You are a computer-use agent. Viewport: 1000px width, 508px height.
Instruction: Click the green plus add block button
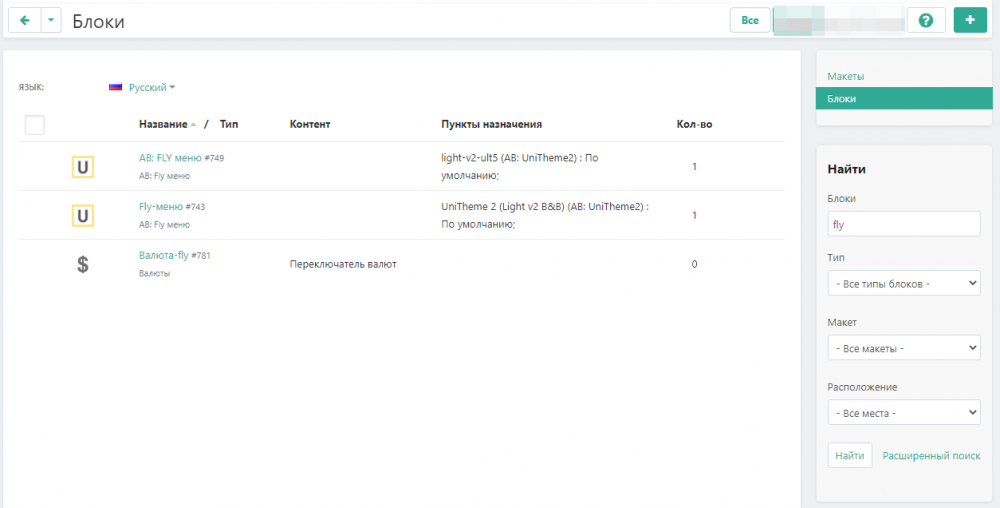(969, 21)
